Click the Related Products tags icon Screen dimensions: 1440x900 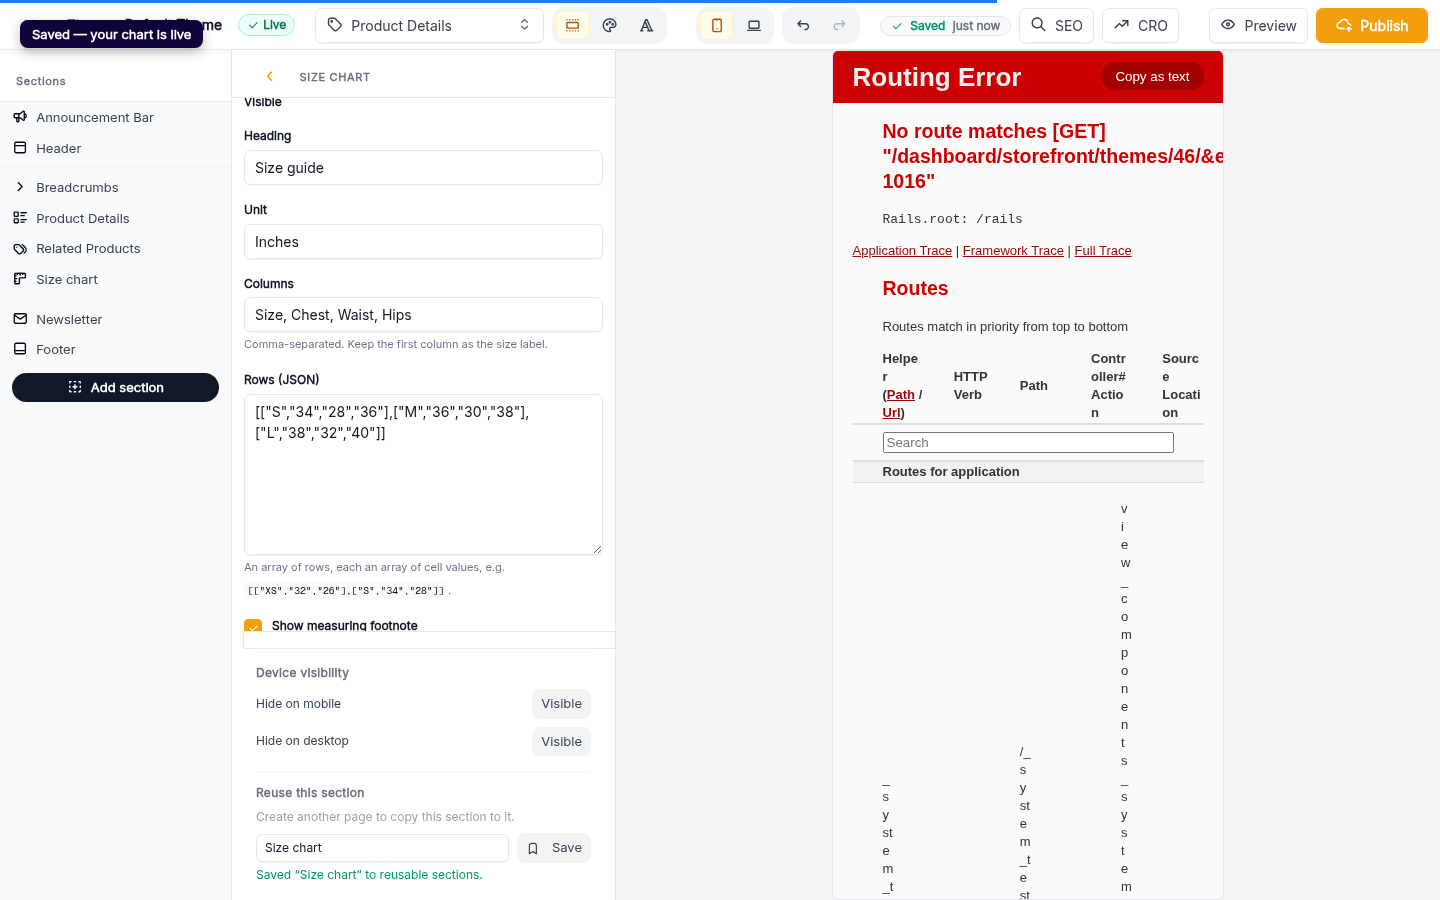(x=20, y=249)
